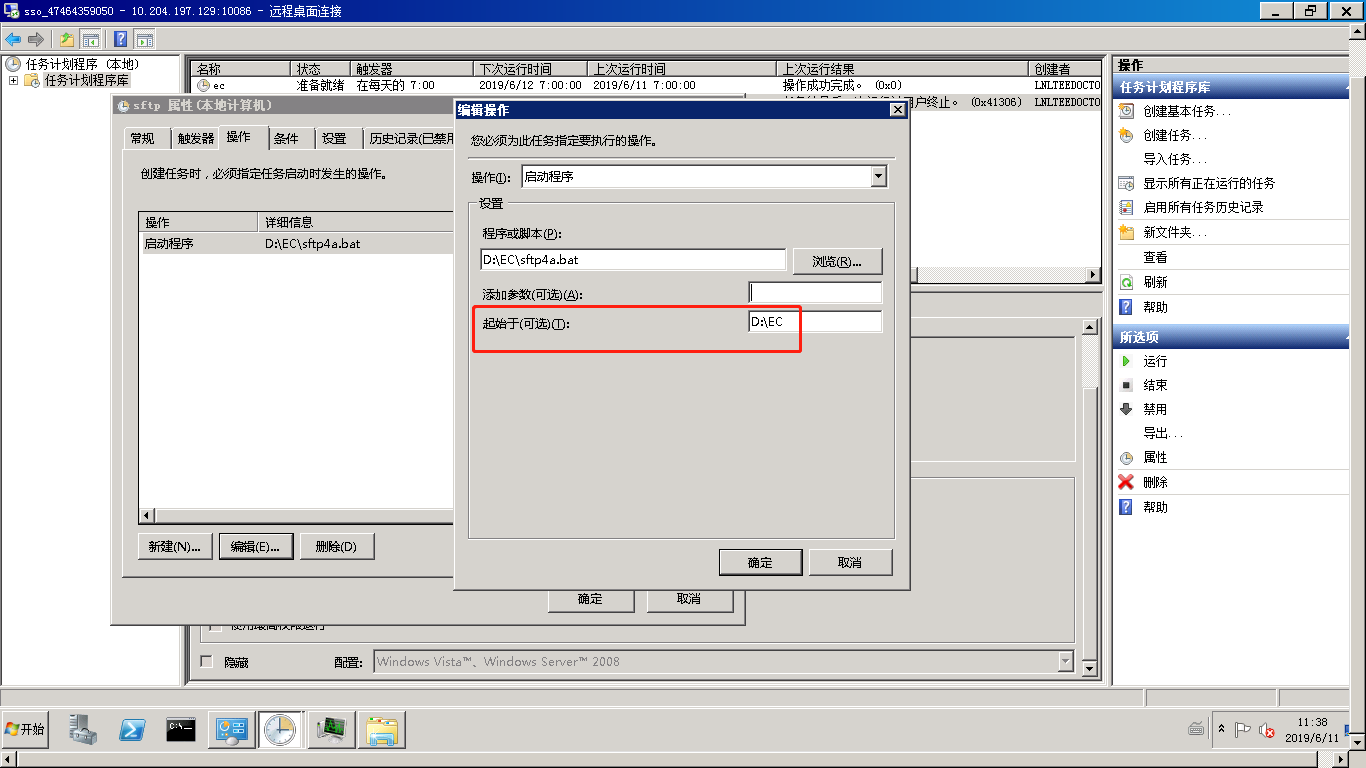Click 新文件夹 in the actions pane
The height and width of the screenshot is (768, 1366).
coord(1175,232)
